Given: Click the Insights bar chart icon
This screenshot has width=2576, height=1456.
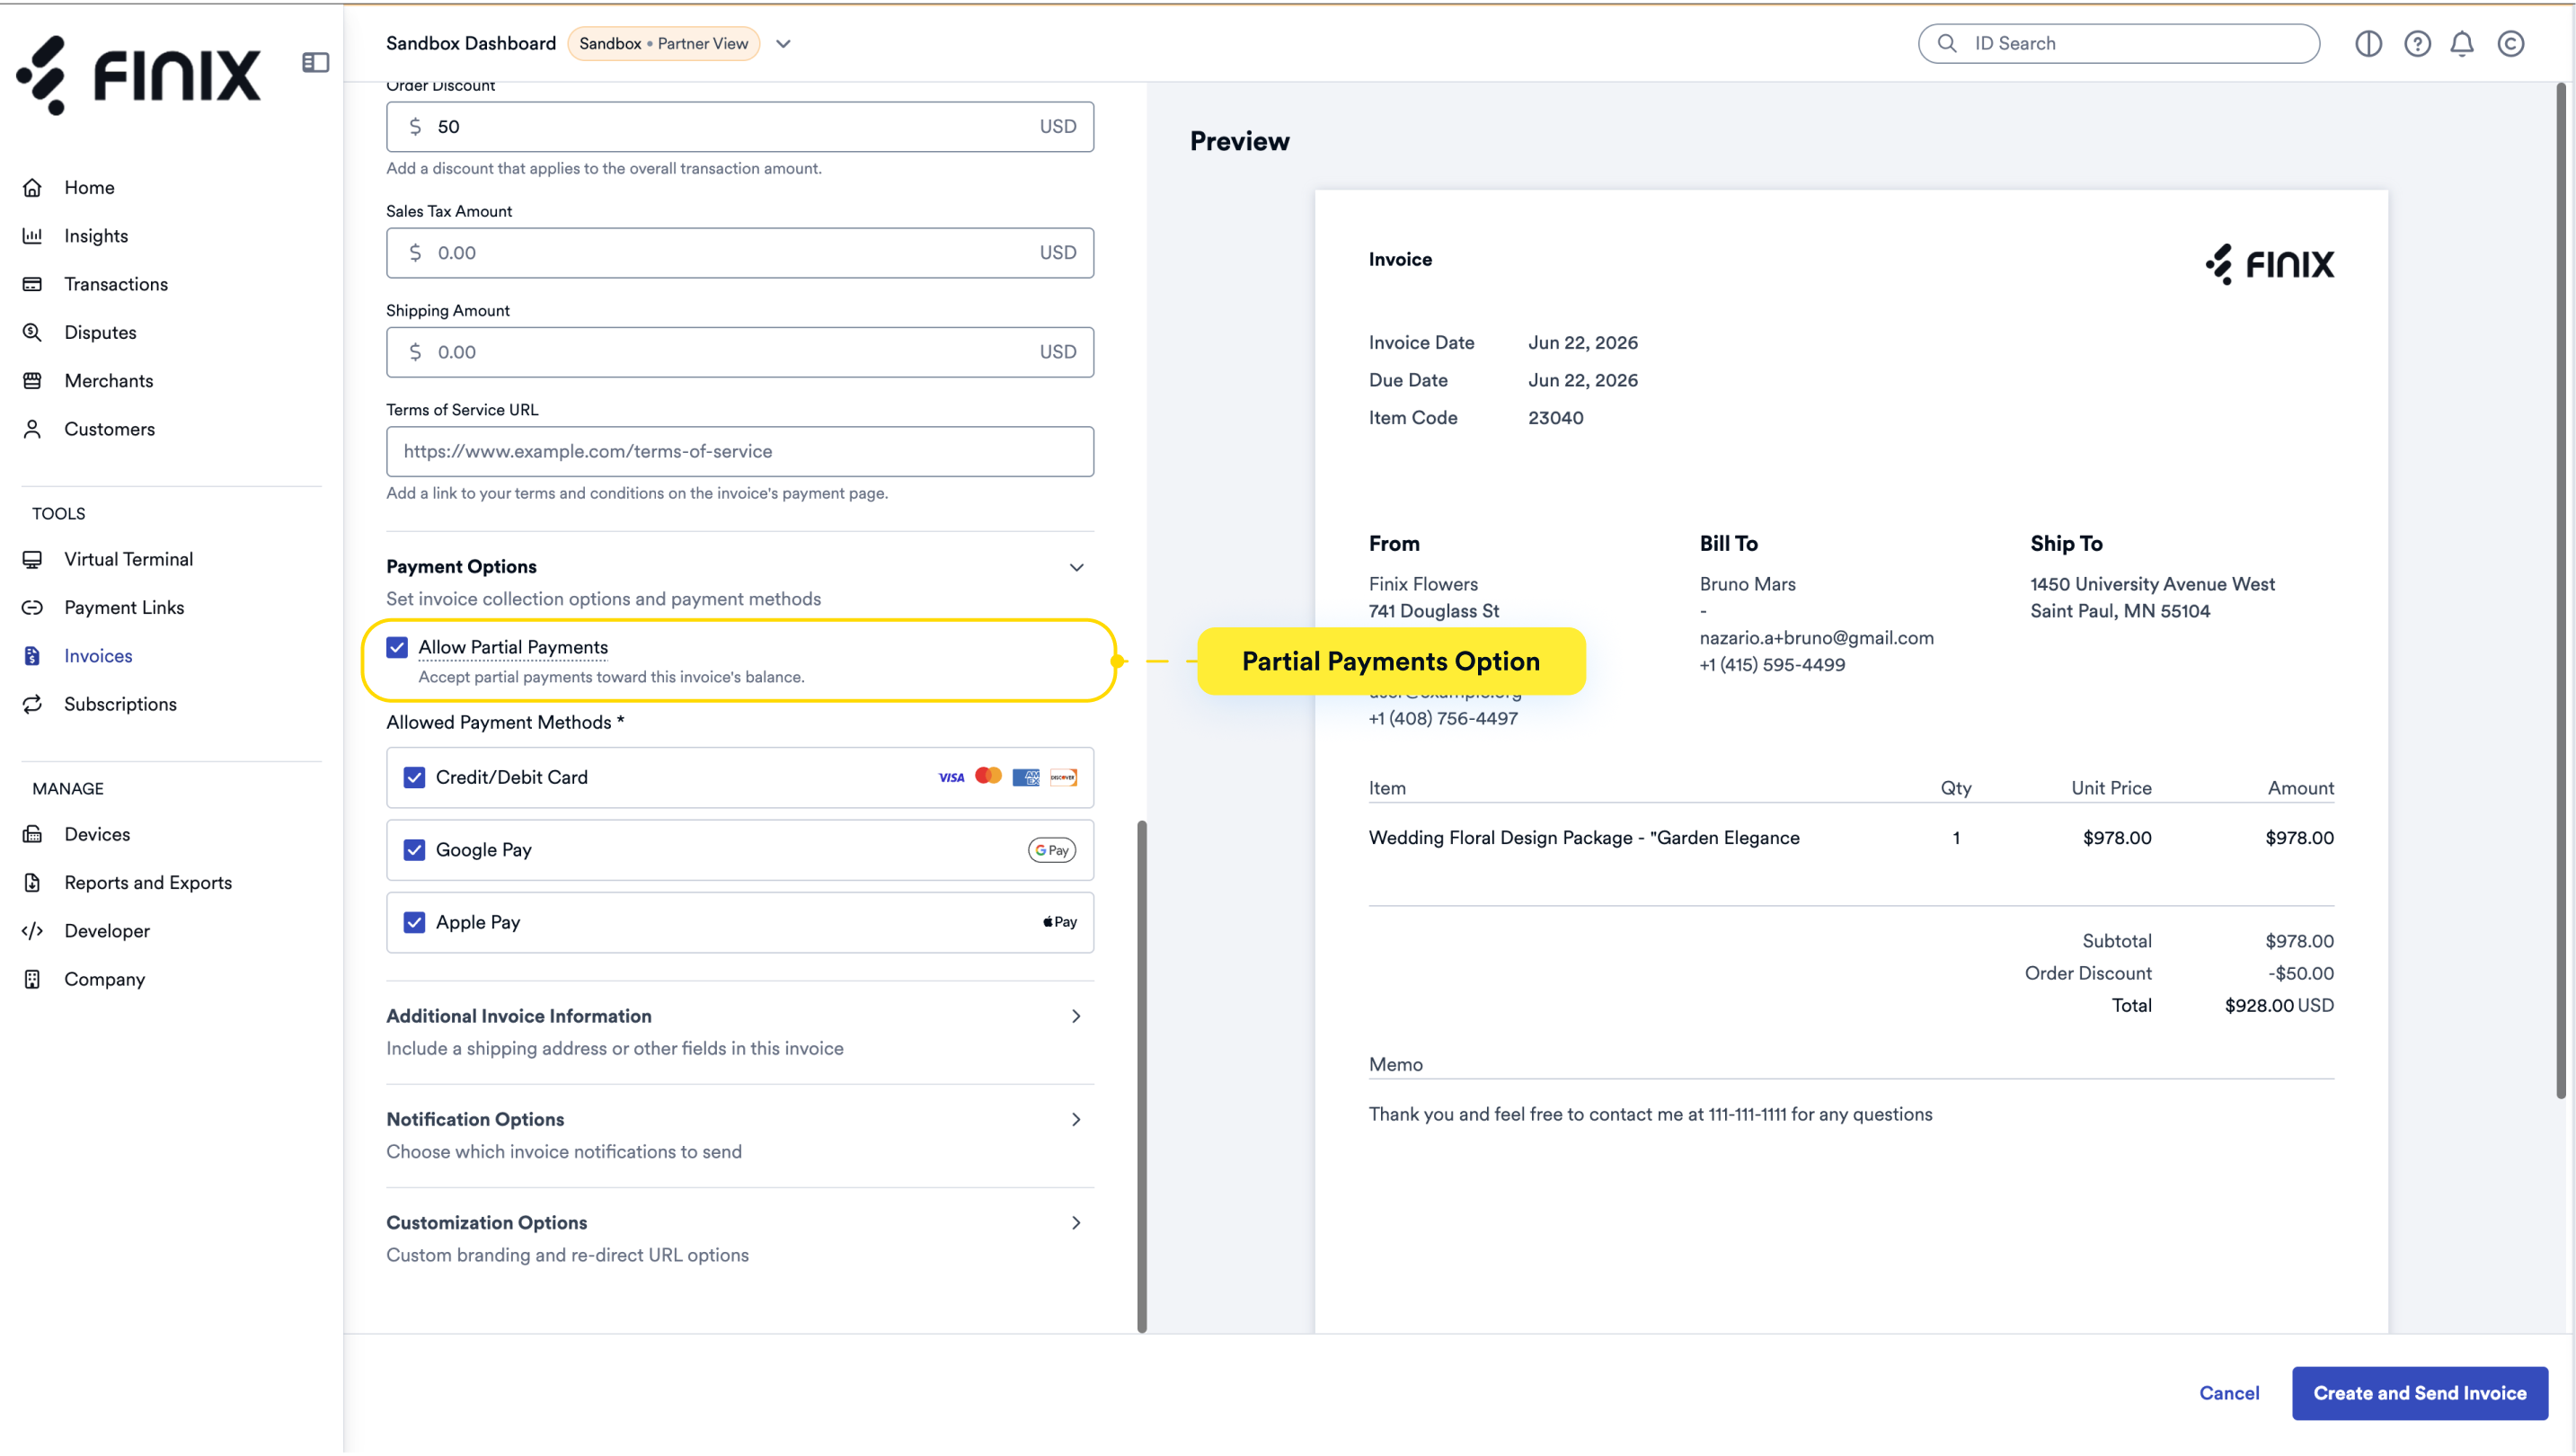Looking at the screenshot, I should [33, 235].
